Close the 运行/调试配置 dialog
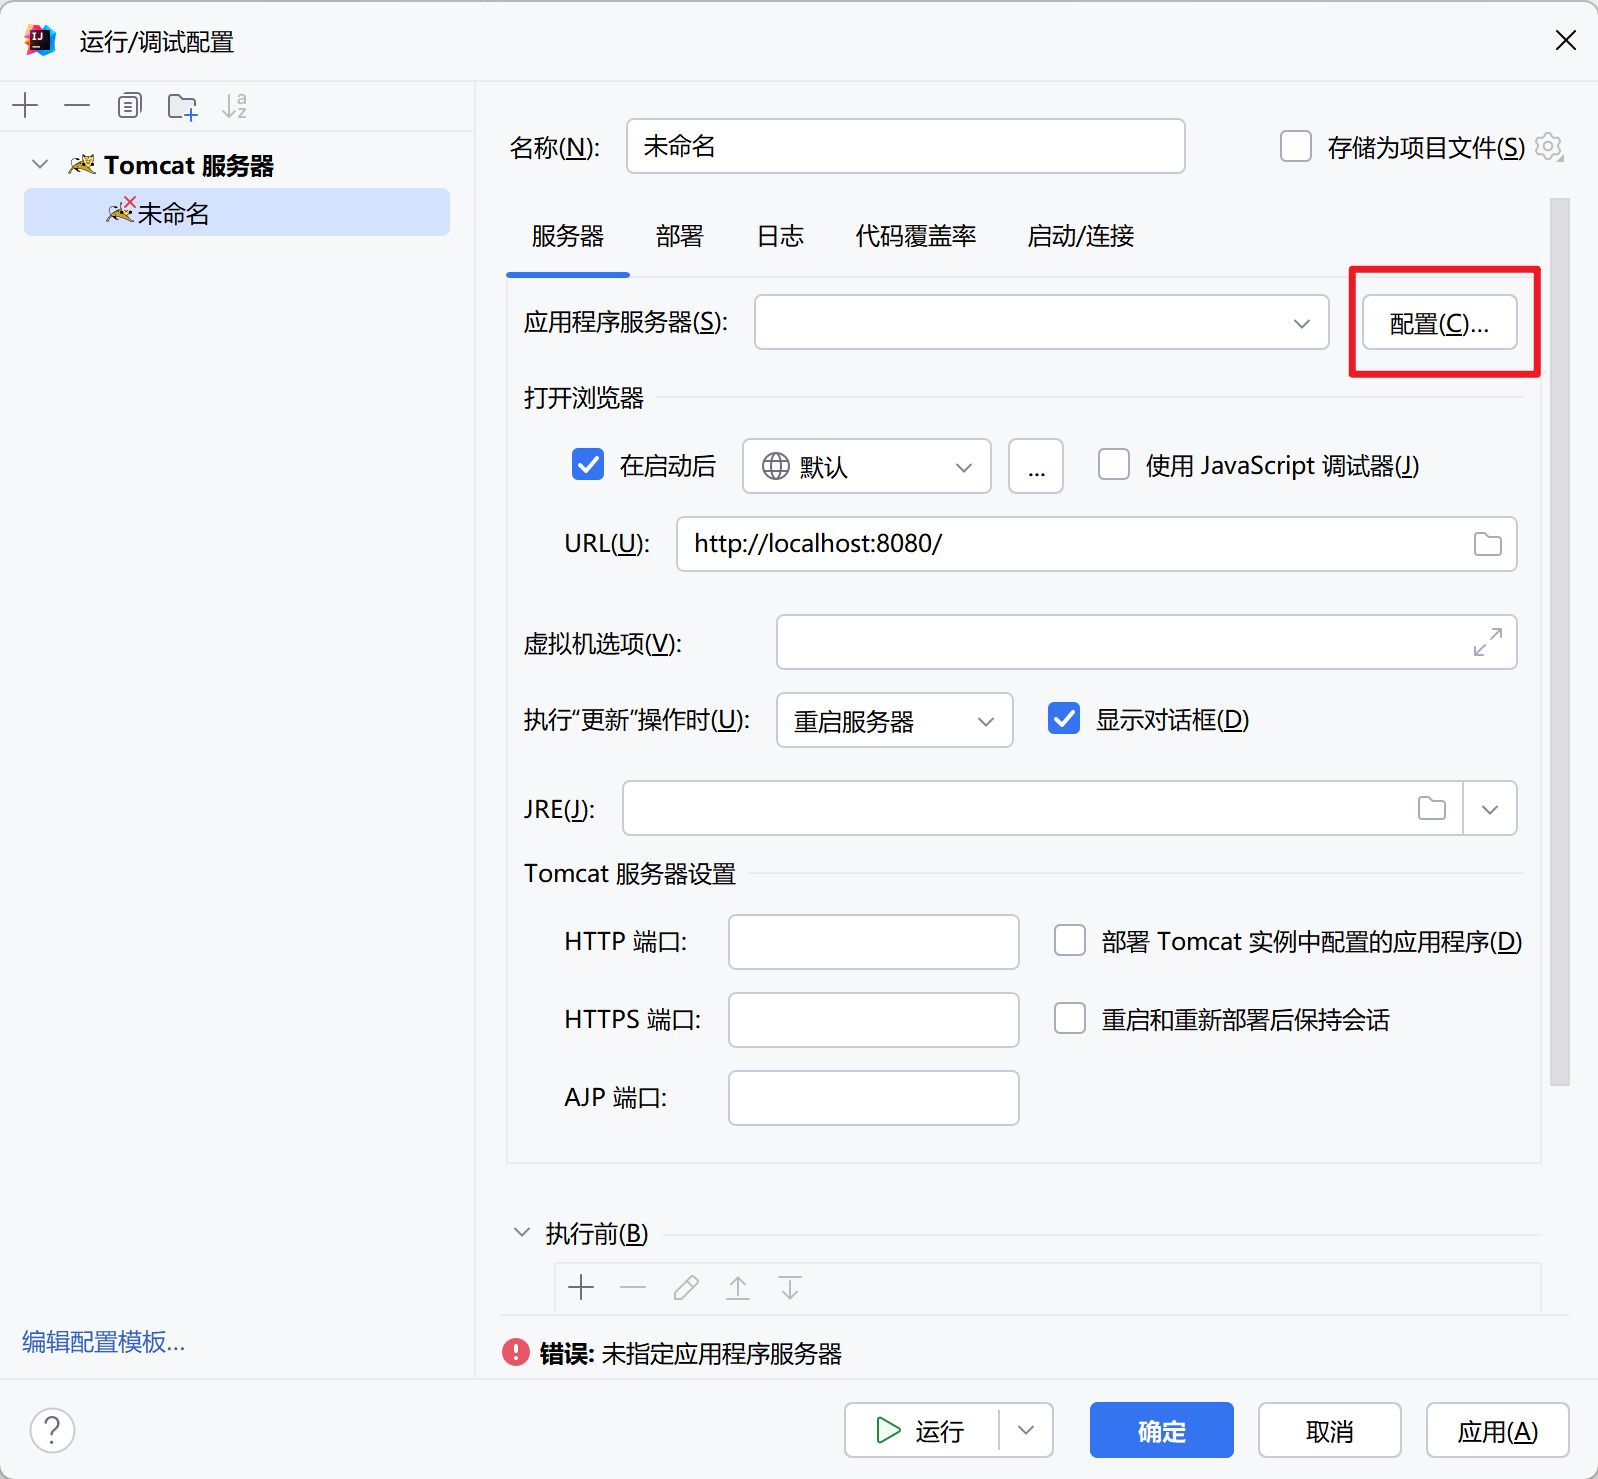Screen dimensions: 1598x1479 pyautogui.click(x=1566, y=40)
